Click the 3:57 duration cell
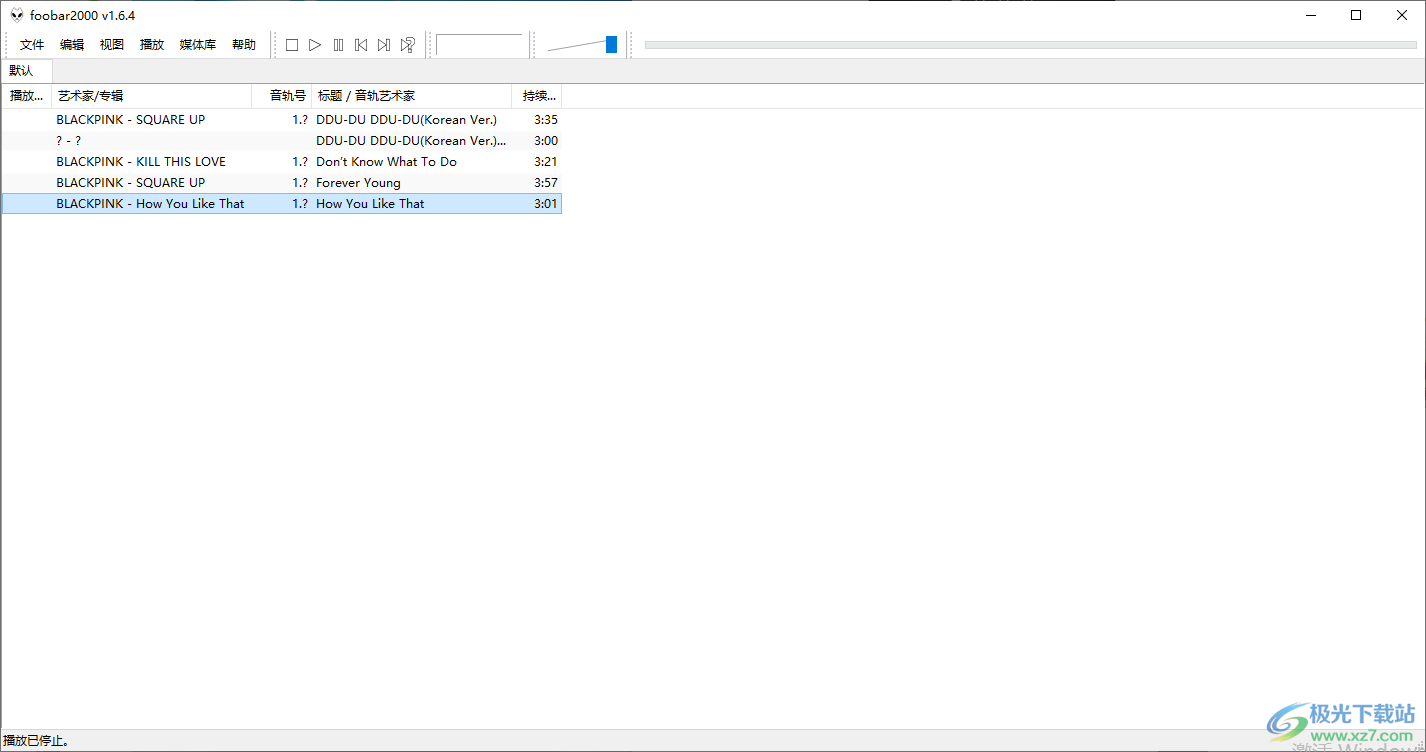 [546, 183]
